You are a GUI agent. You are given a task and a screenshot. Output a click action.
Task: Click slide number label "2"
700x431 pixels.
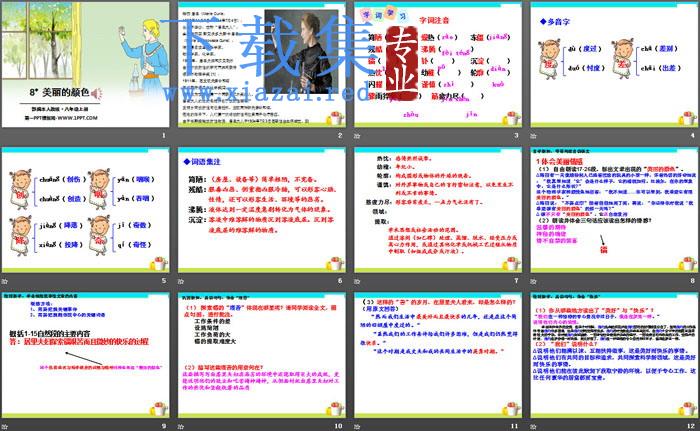[x=340, y=135]
